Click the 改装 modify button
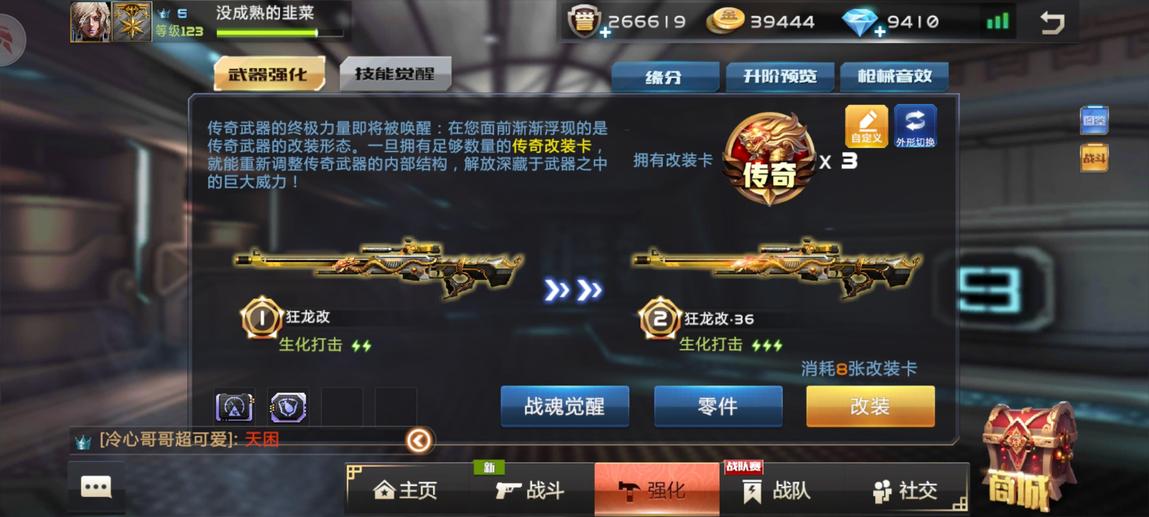Viewport: 1149px width, 517px height. coord(870,406)
